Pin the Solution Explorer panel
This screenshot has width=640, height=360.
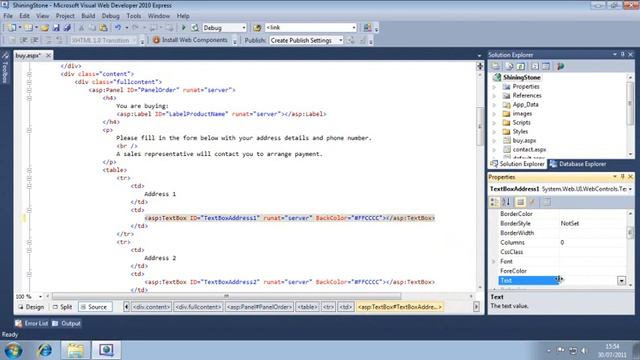coord(622,54)
